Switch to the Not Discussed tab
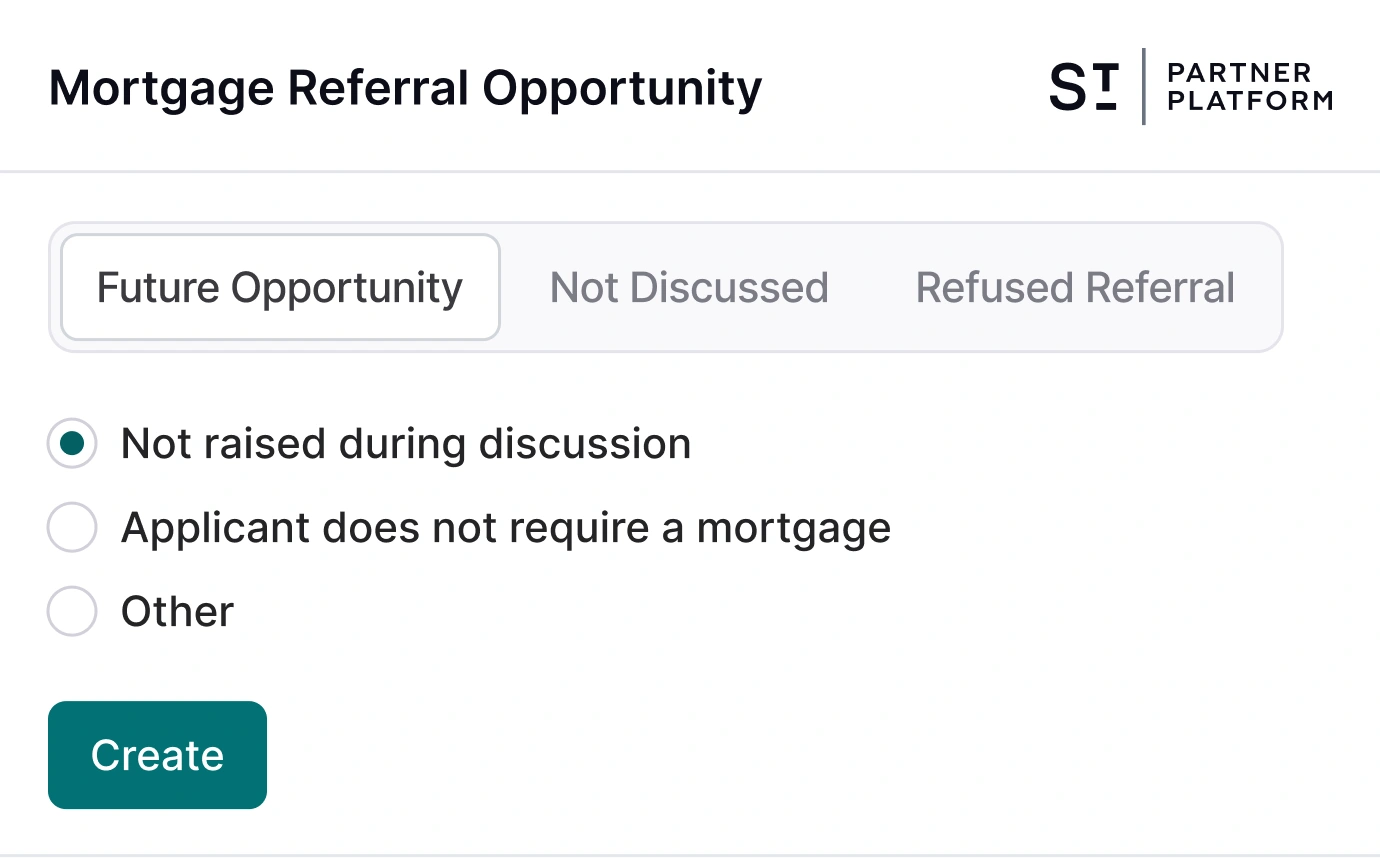This screenshot has height=858, width=1380. pos(688,287)
